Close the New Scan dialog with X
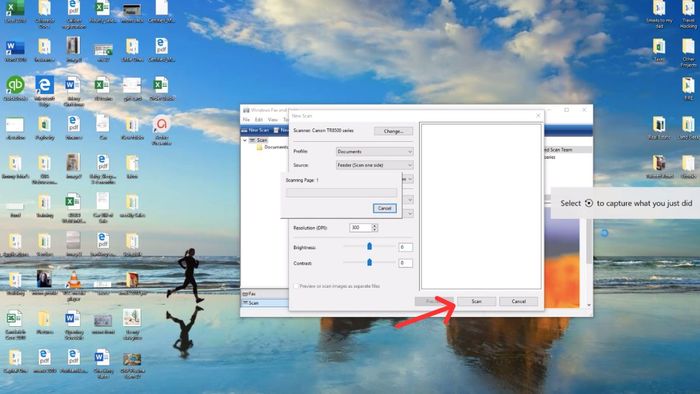 pyautogui.click(x=538, y=116)
